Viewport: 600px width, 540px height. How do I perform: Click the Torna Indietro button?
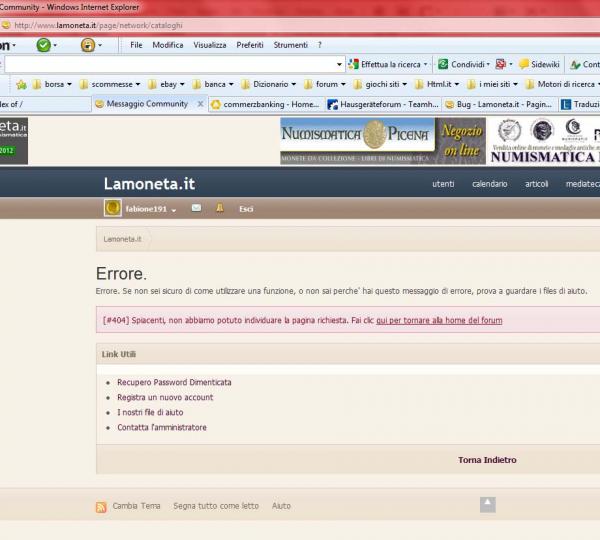click(x=487, y=460)
